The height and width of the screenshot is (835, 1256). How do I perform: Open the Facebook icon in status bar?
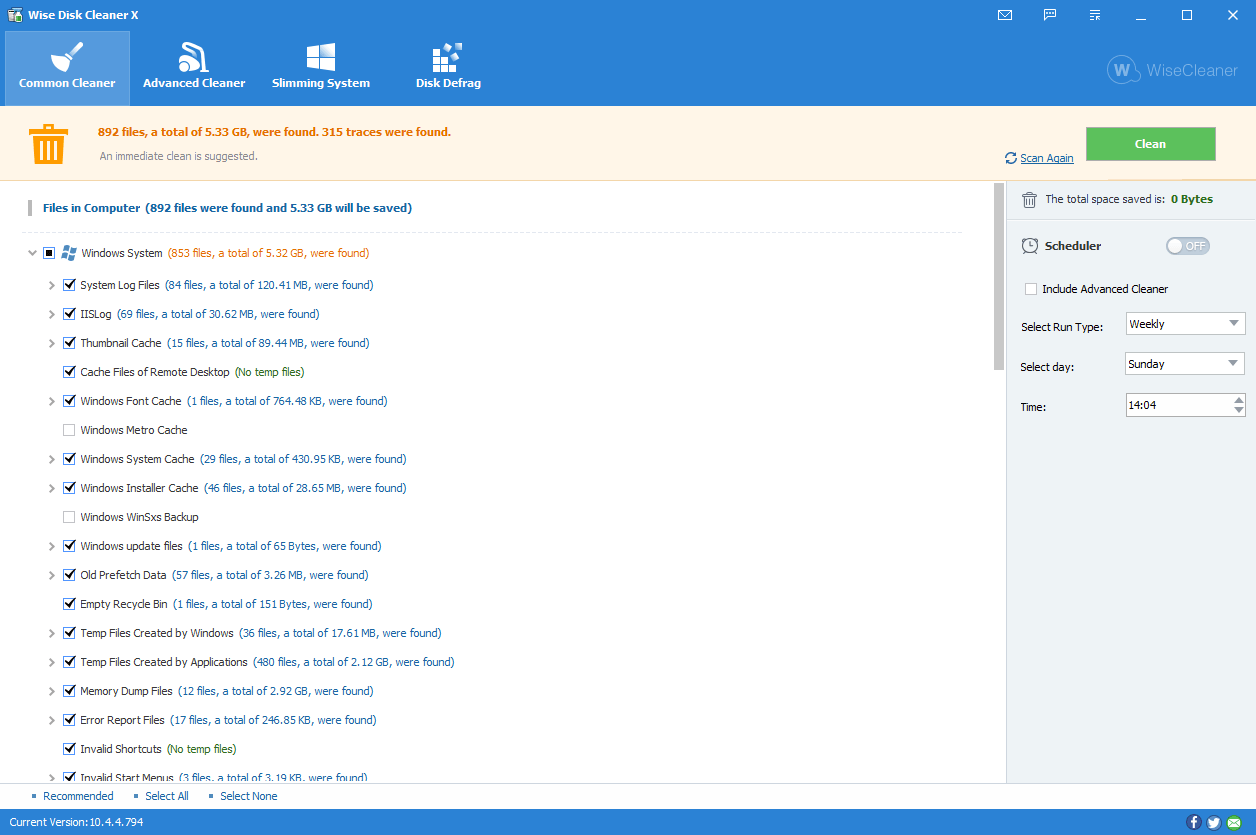coord(1193,822)
